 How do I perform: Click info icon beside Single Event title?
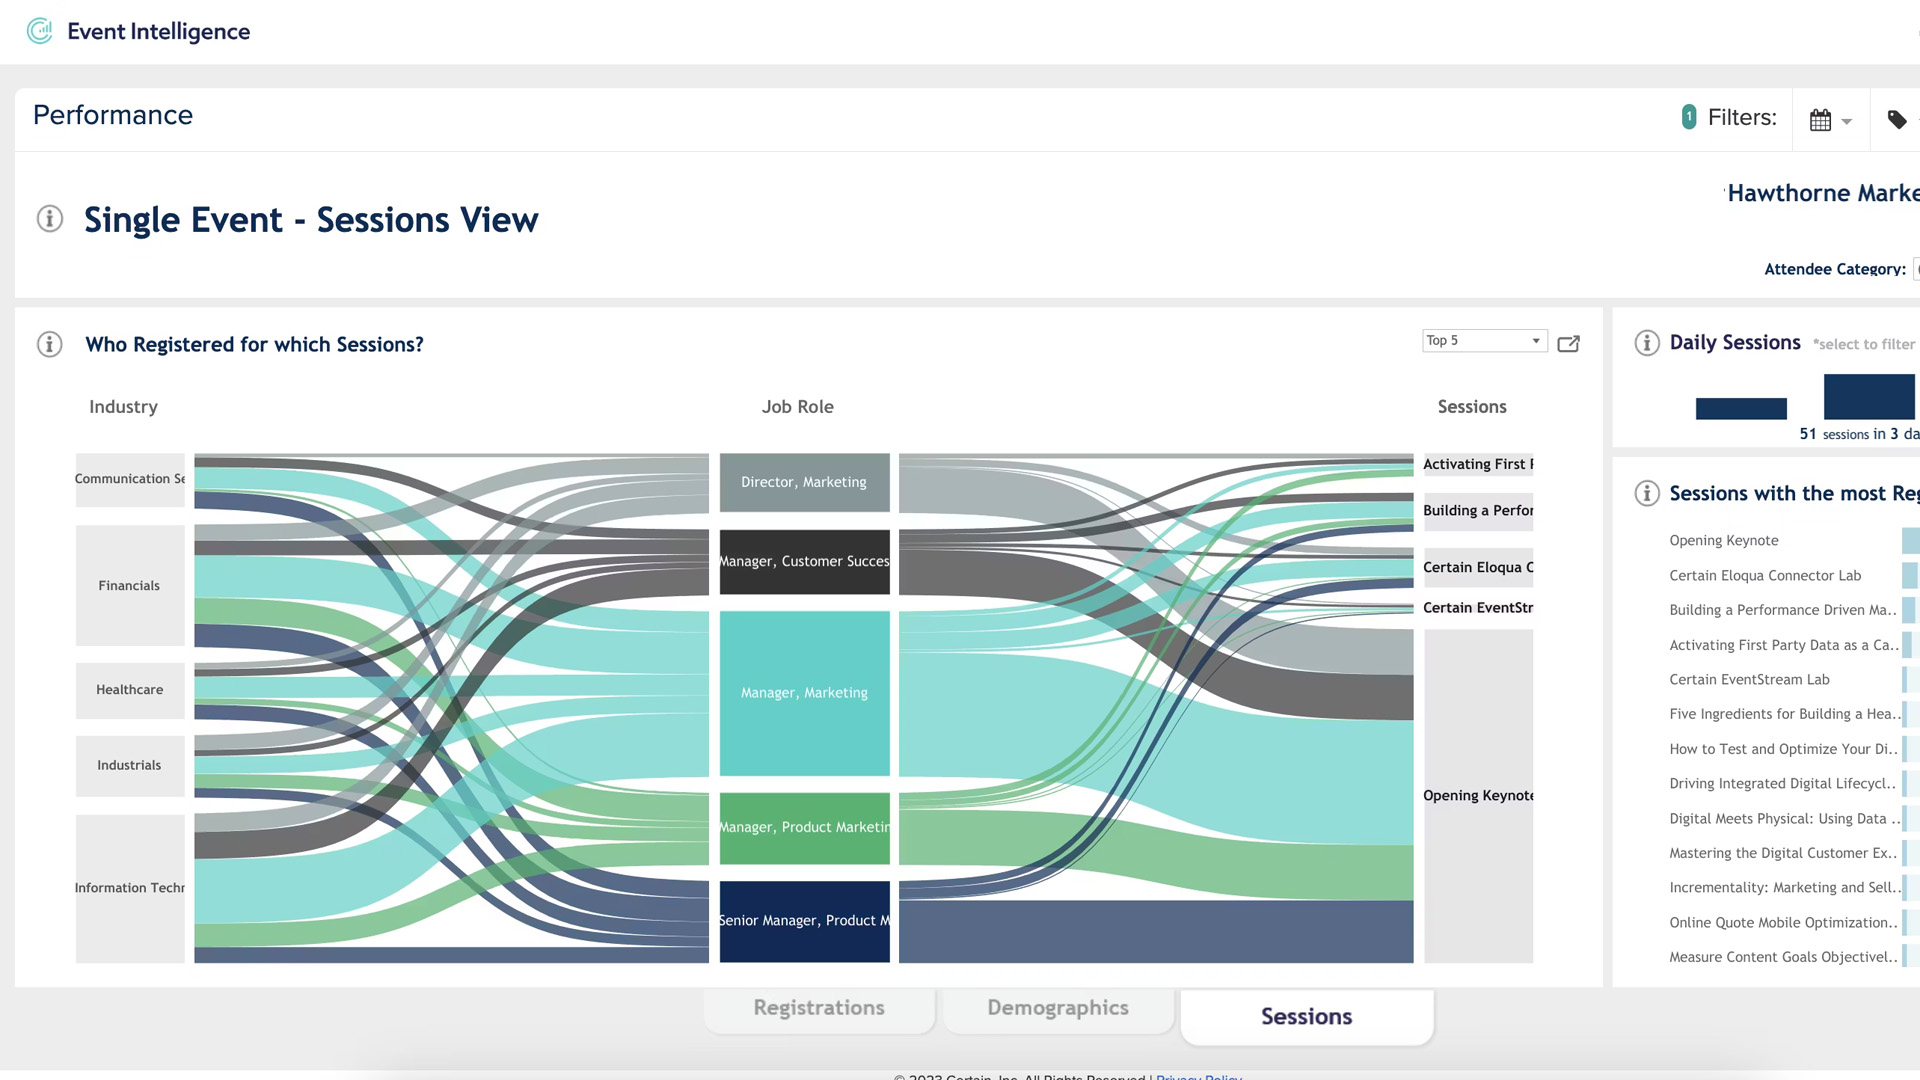[x=50, y=219]
